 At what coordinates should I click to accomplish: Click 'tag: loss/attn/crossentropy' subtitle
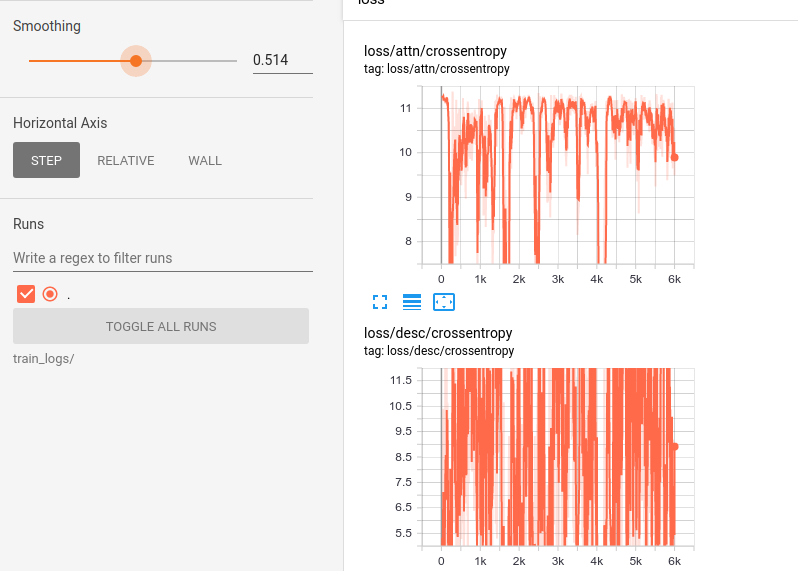(x=437, y=69)
